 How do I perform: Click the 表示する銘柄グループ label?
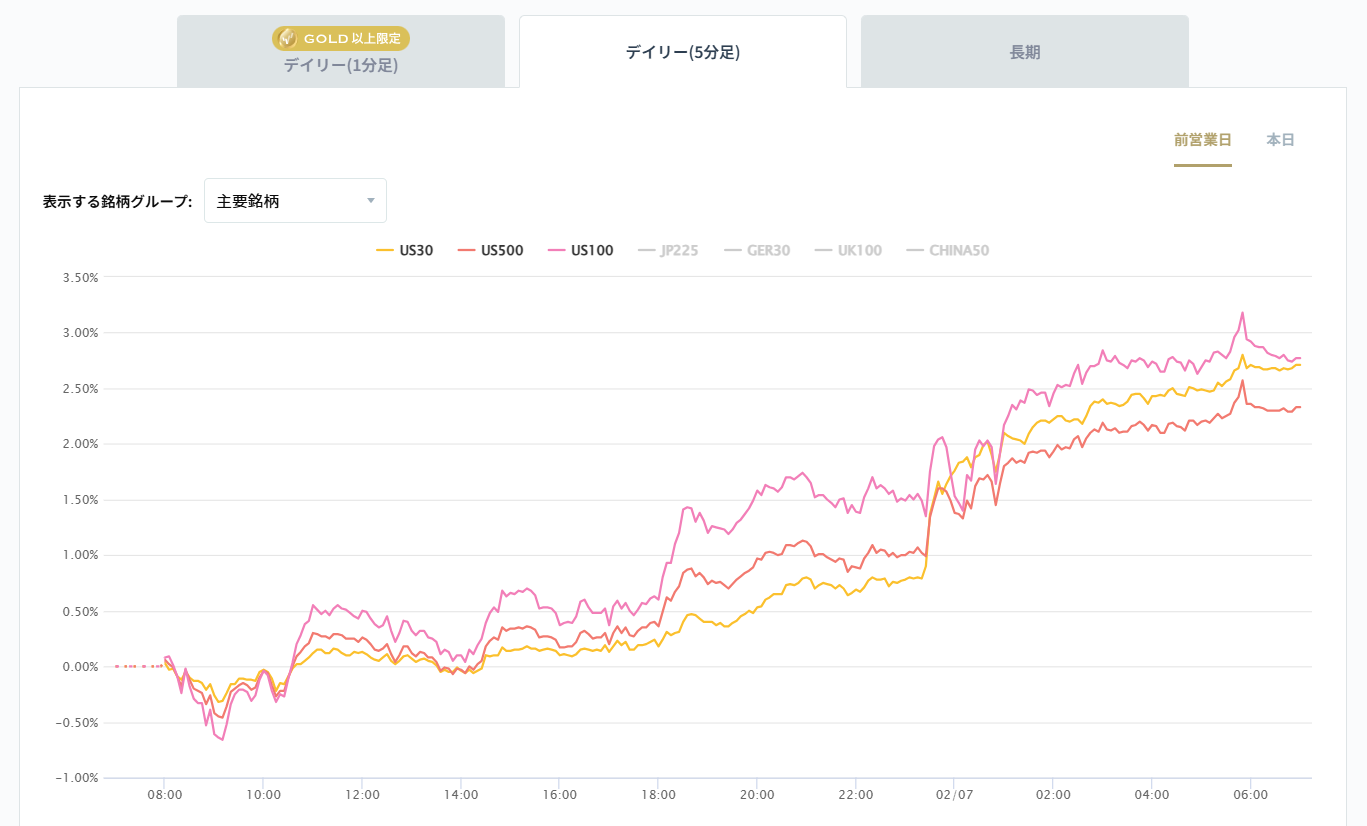coord(117,201)
